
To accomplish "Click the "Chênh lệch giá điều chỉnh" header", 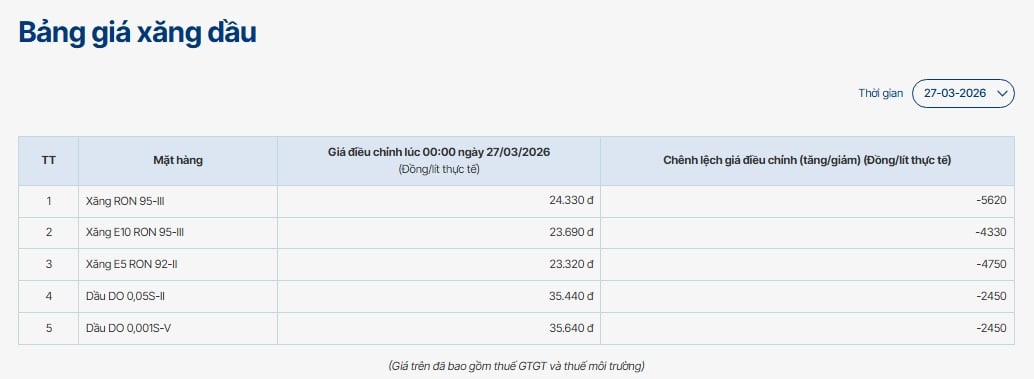I will pyautogui.click(x=807, y=161).
